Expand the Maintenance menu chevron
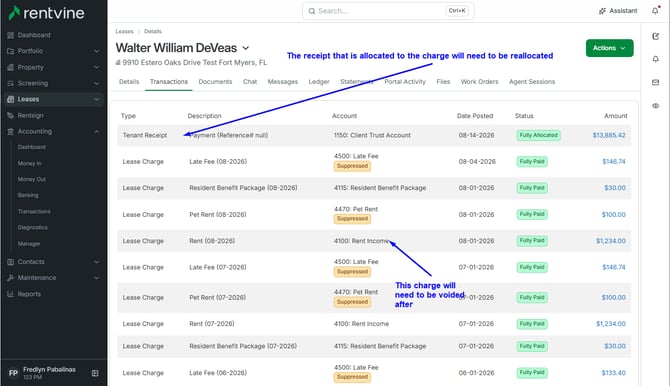The width and height of the screenshot is (670, 386). coord(97,278)
